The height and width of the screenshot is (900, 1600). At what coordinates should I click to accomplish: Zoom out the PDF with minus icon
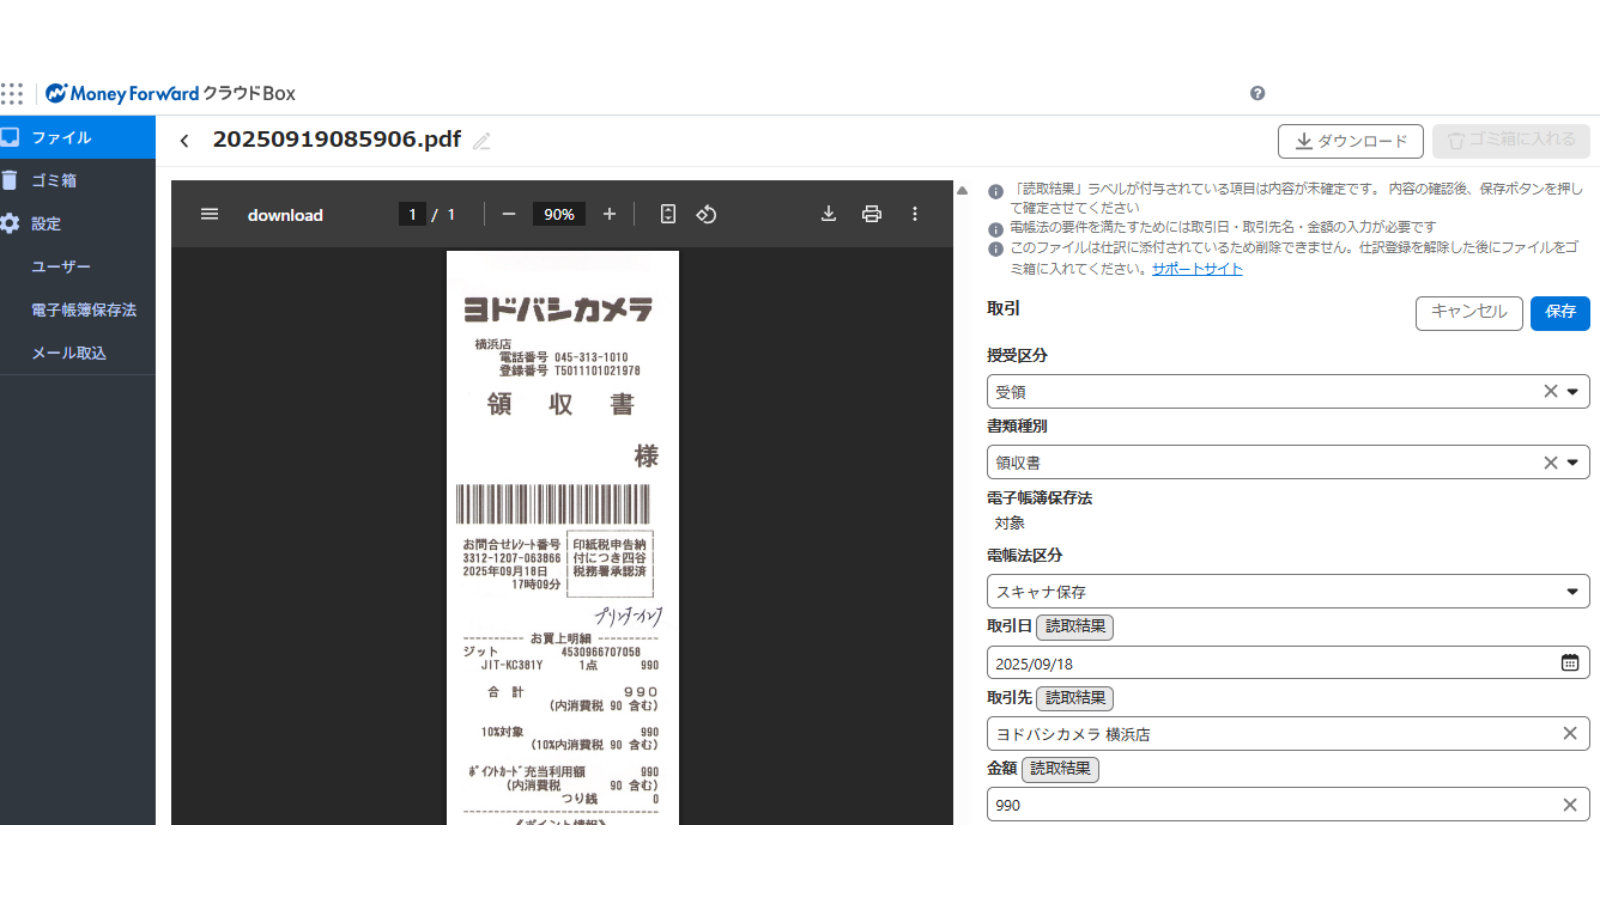pyautogui.click(x=509, y=214)
